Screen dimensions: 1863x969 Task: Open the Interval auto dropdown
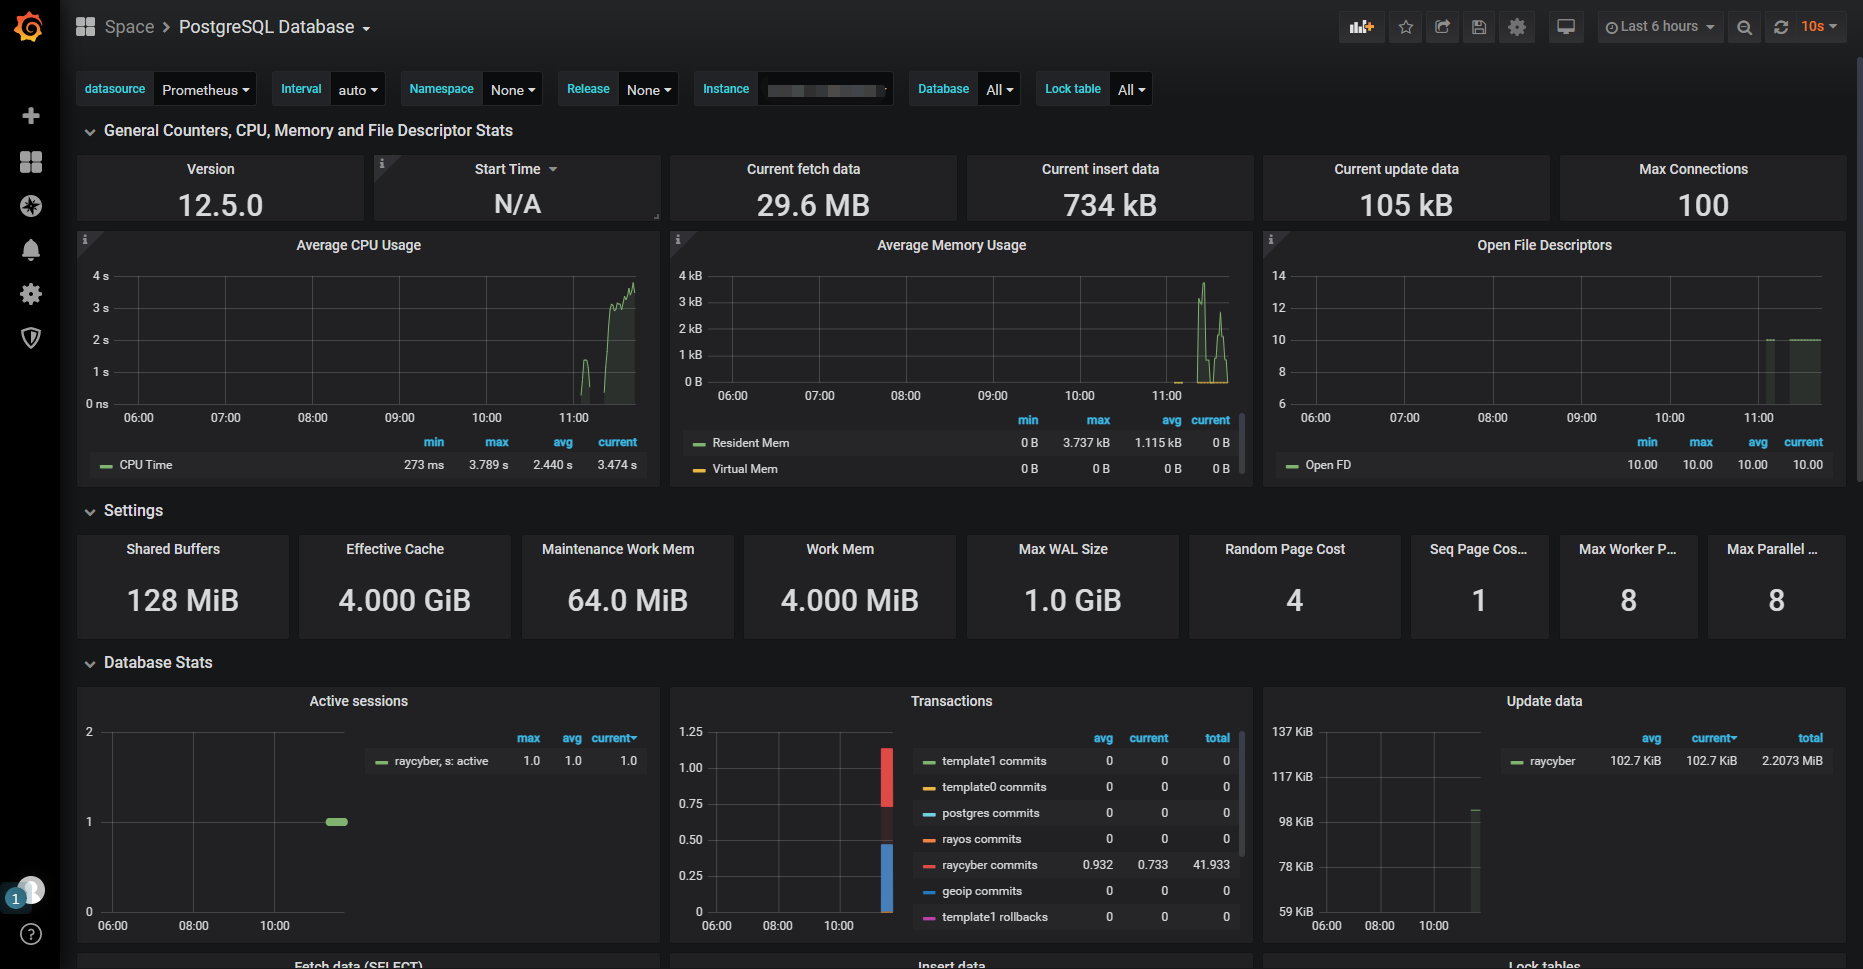click(357, 89)
